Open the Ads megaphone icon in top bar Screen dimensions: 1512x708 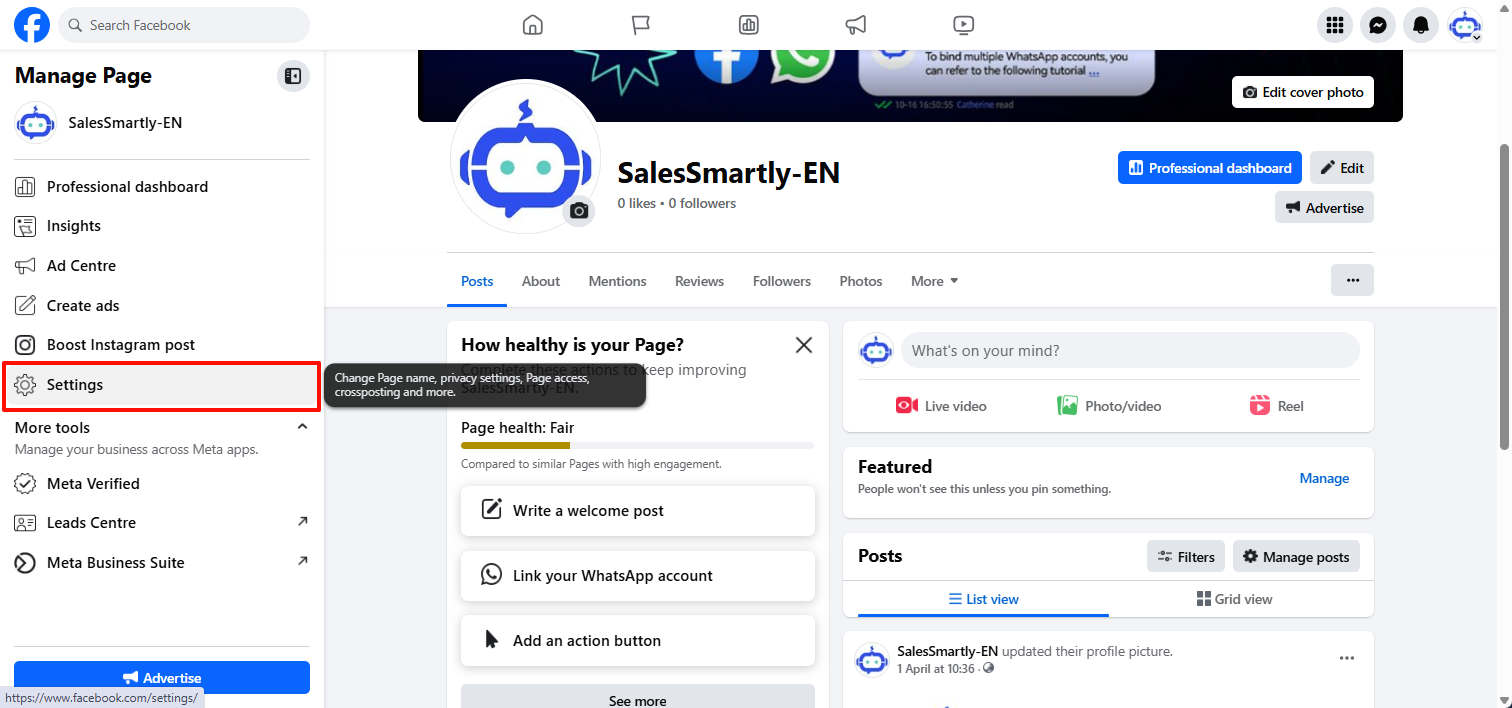855,25
